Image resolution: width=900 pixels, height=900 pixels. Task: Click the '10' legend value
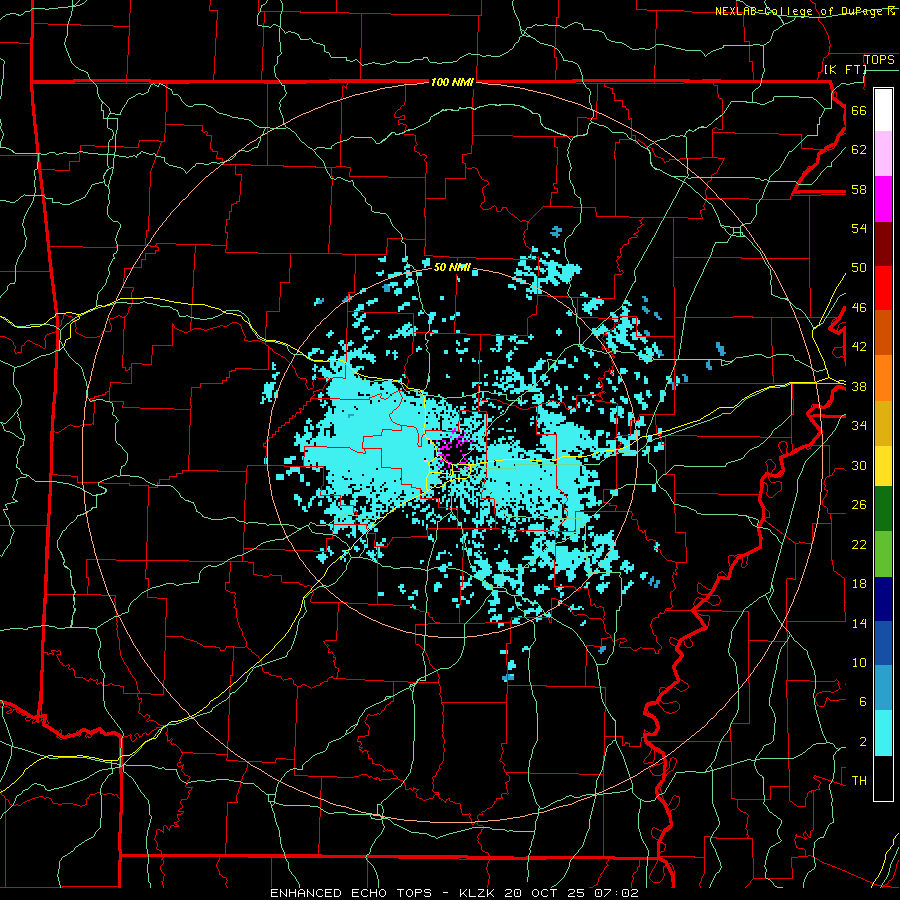859,662
